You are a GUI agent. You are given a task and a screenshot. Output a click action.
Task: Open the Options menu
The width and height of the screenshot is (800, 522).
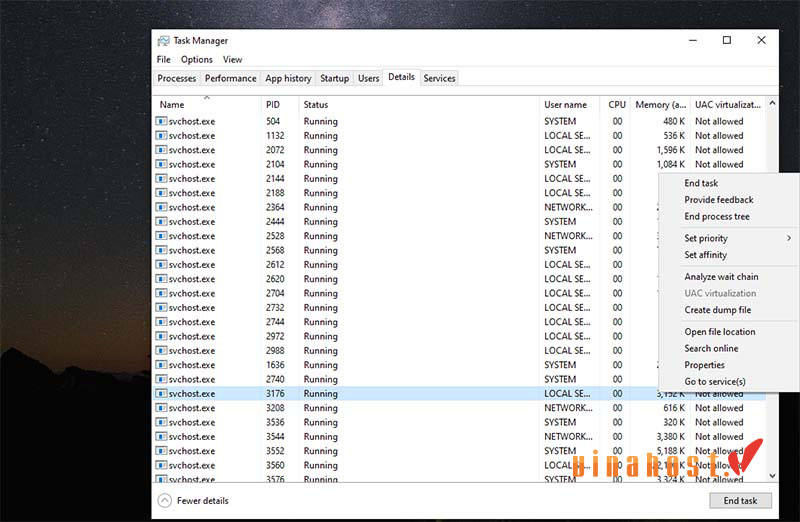196,60
